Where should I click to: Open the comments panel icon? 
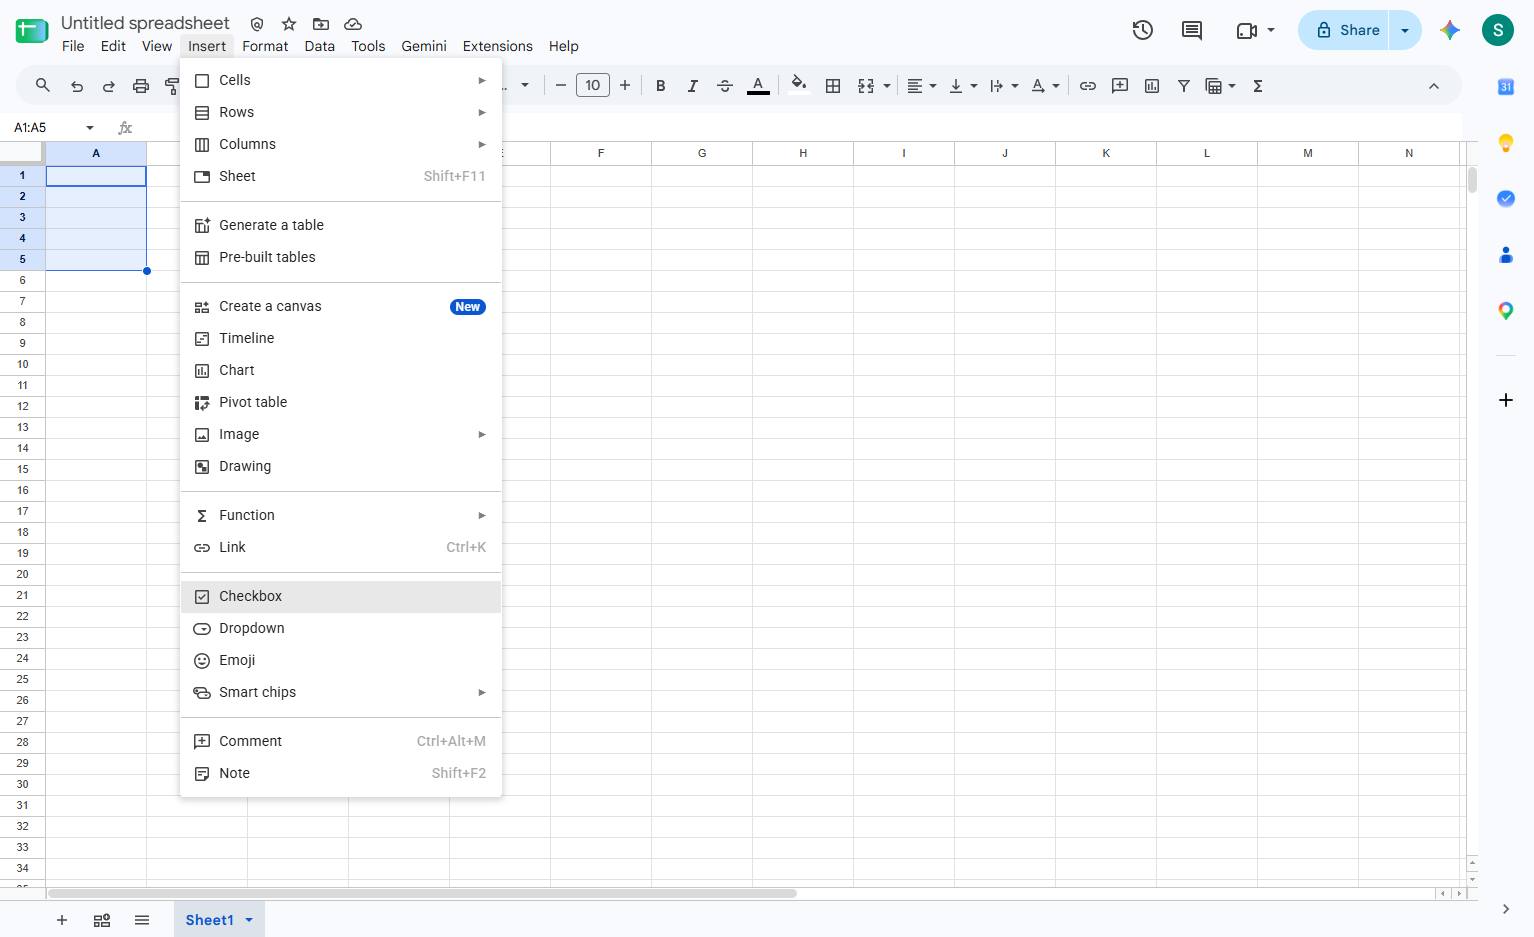(x=1192, y=30)
